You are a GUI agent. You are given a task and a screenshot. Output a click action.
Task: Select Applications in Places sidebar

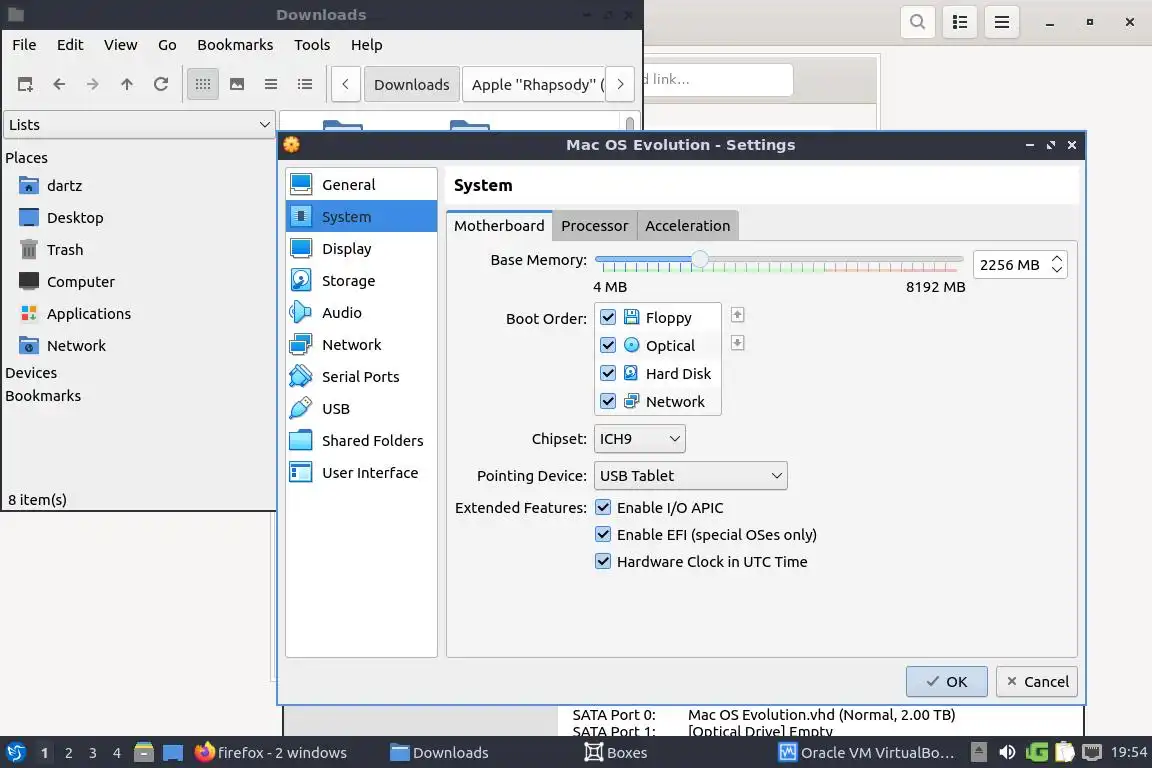pos(89,314)
